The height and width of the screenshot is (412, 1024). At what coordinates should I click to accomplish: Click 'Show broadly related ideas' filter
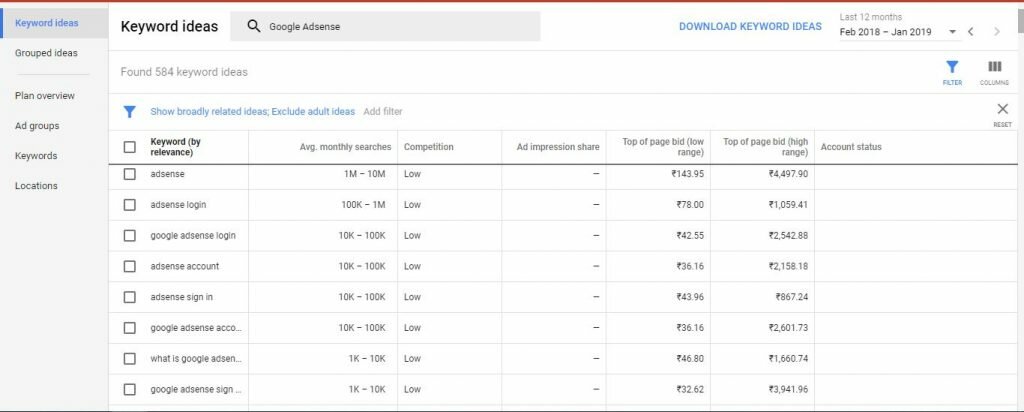coord(208,112)
